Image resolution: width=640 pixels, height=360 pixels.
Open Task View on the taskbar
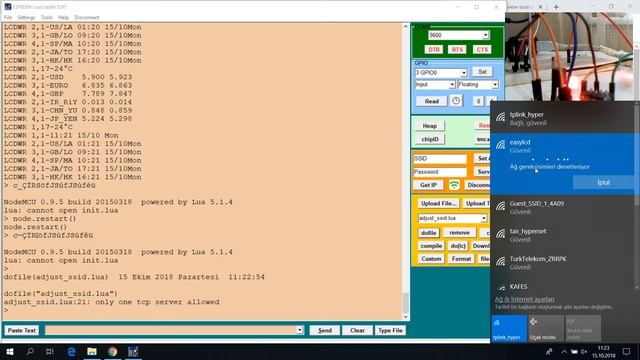50,351
